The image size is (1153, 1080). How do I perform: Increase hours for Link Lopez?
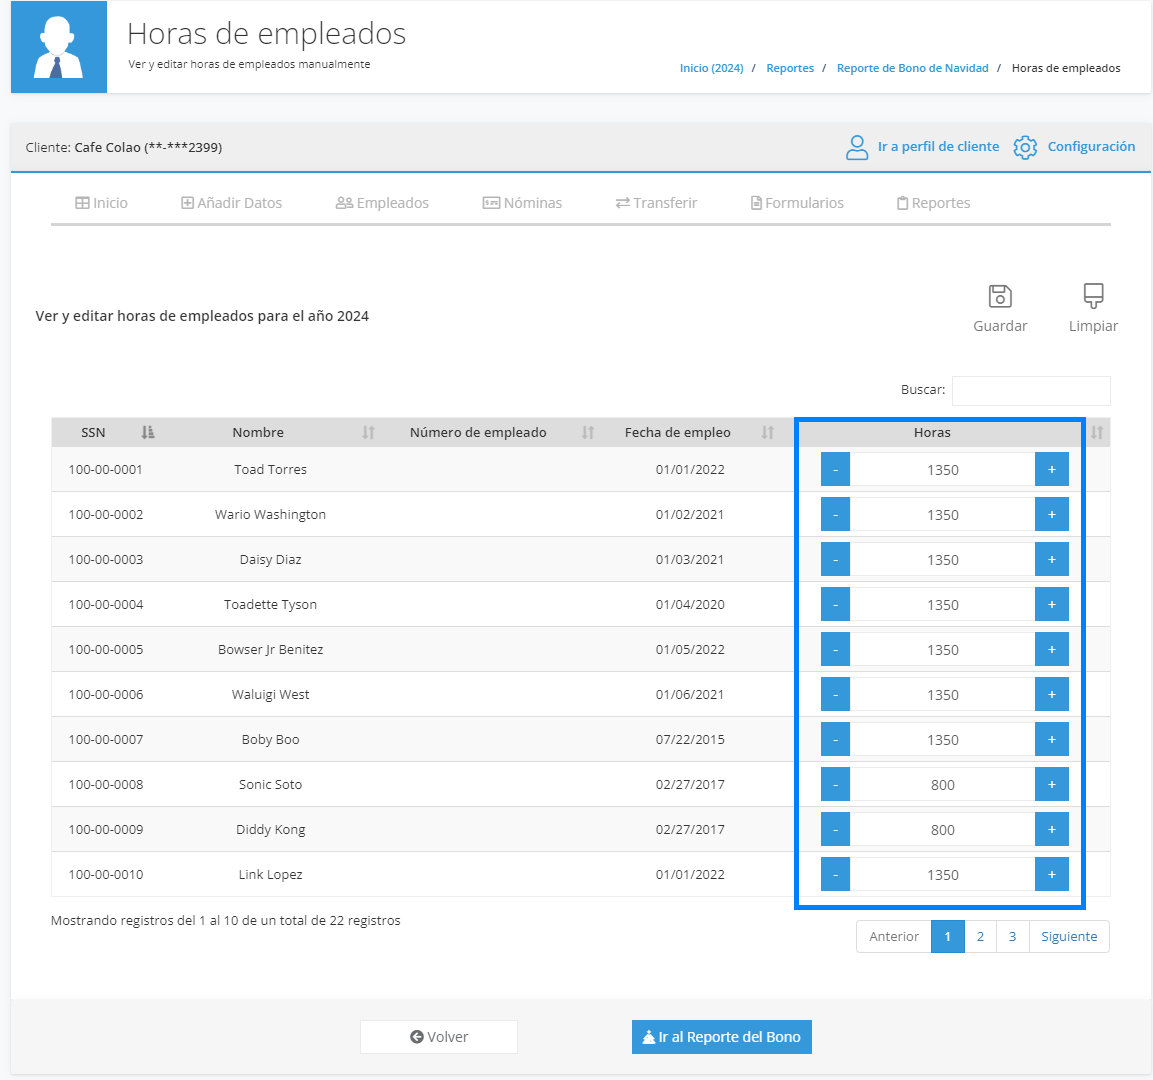[1052, 874]
